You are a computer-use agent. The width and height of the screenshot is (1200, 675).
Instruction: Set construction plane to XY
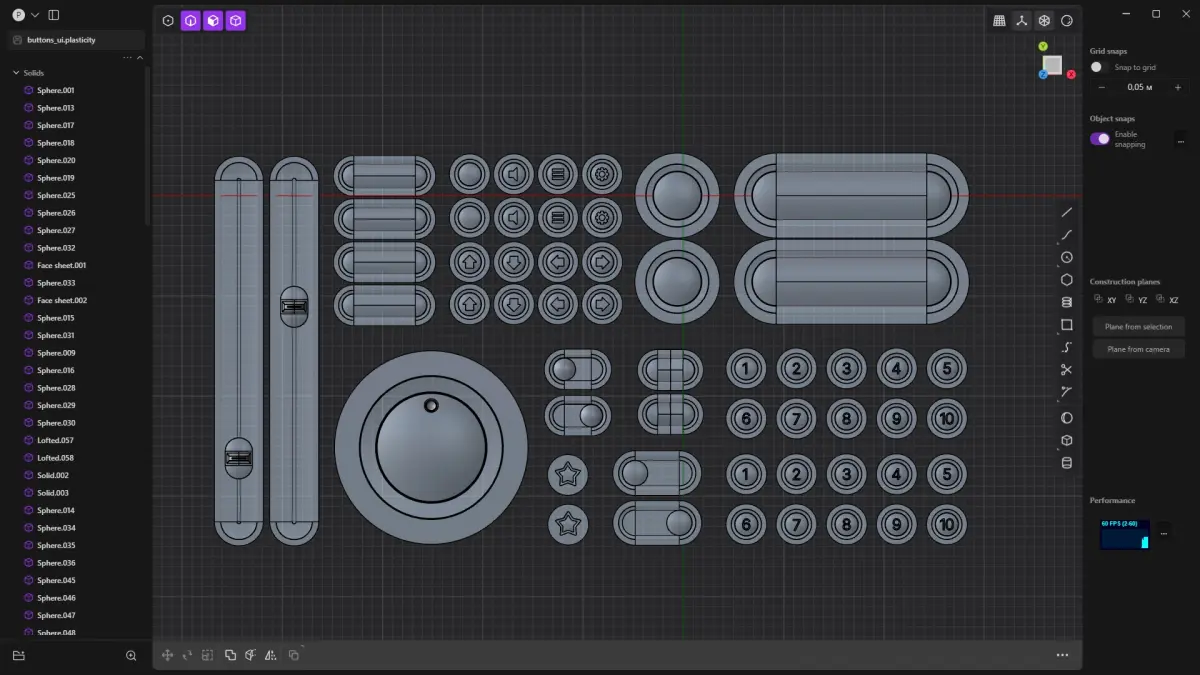(x=1105, y=299)
